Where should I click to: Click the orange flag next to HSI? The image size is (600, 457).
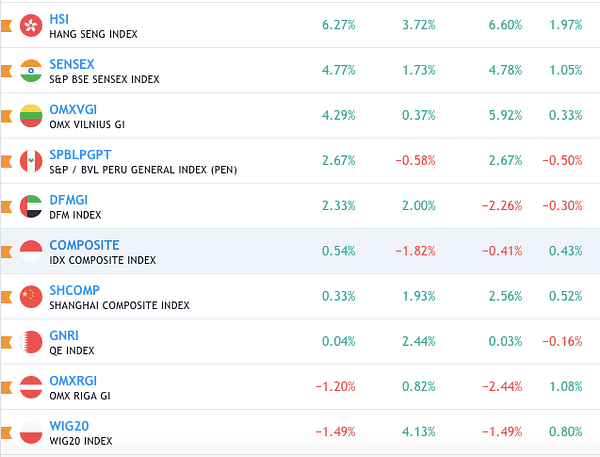[7, 26]
